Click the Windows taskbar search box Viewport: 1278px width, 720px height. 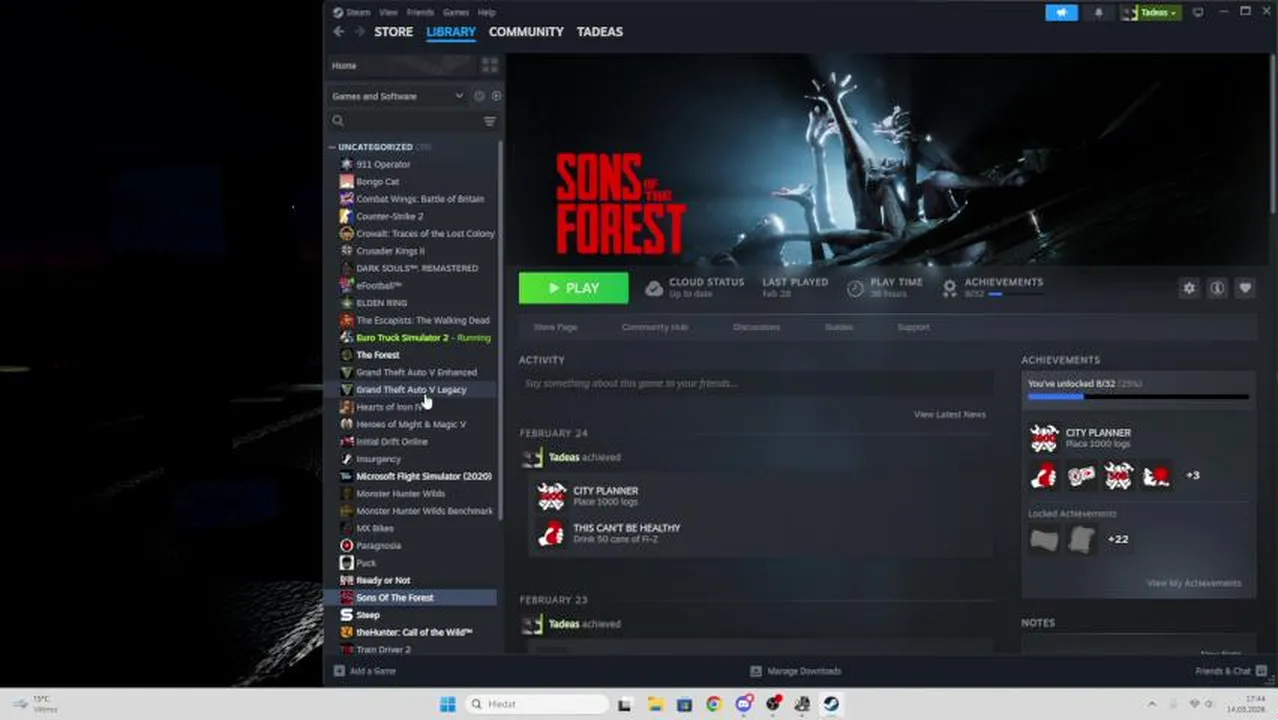(538, 704)
